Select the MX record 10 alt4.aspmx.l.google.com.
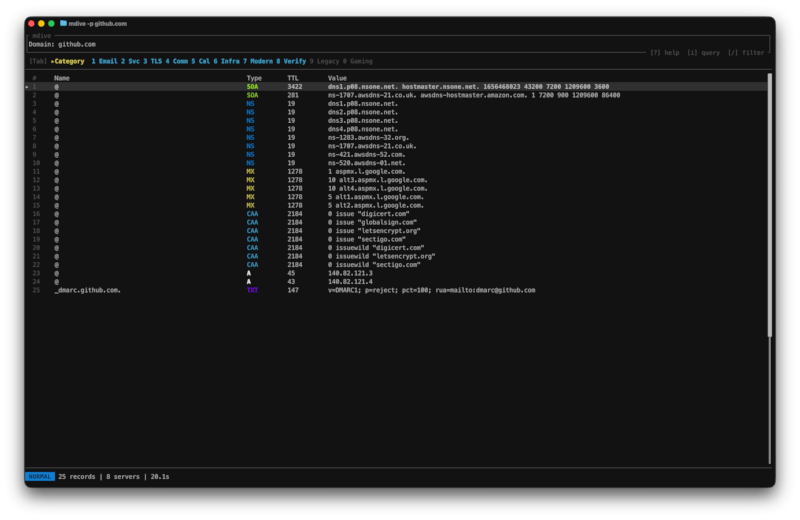Image resolution: width=800 pixels, height=520 pixels. 396,188
